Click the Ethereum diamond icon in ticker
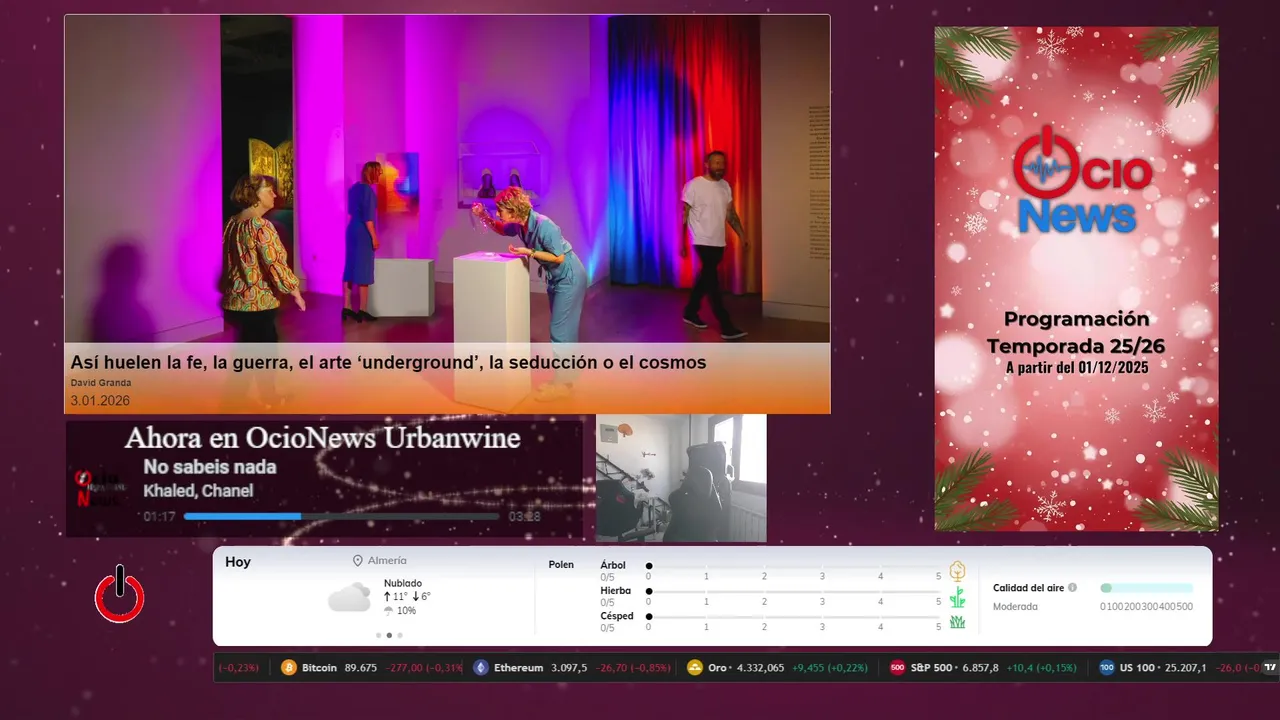This screenshot has height=720, width=1280. point(481,668)
